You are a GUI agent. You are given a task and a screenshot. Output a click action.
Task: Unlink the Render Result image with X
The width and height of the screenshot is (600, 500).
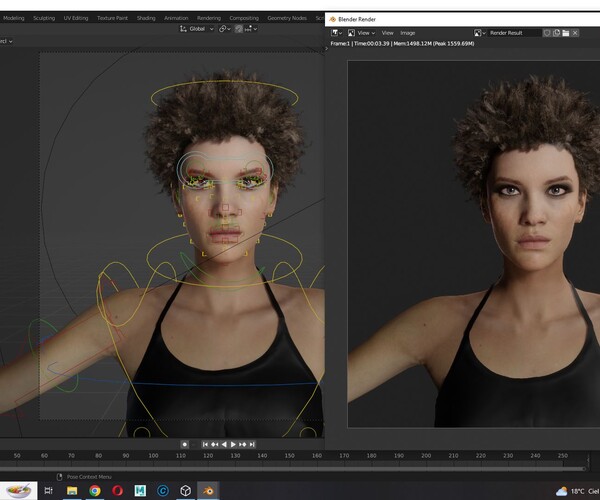coord(575,33)
